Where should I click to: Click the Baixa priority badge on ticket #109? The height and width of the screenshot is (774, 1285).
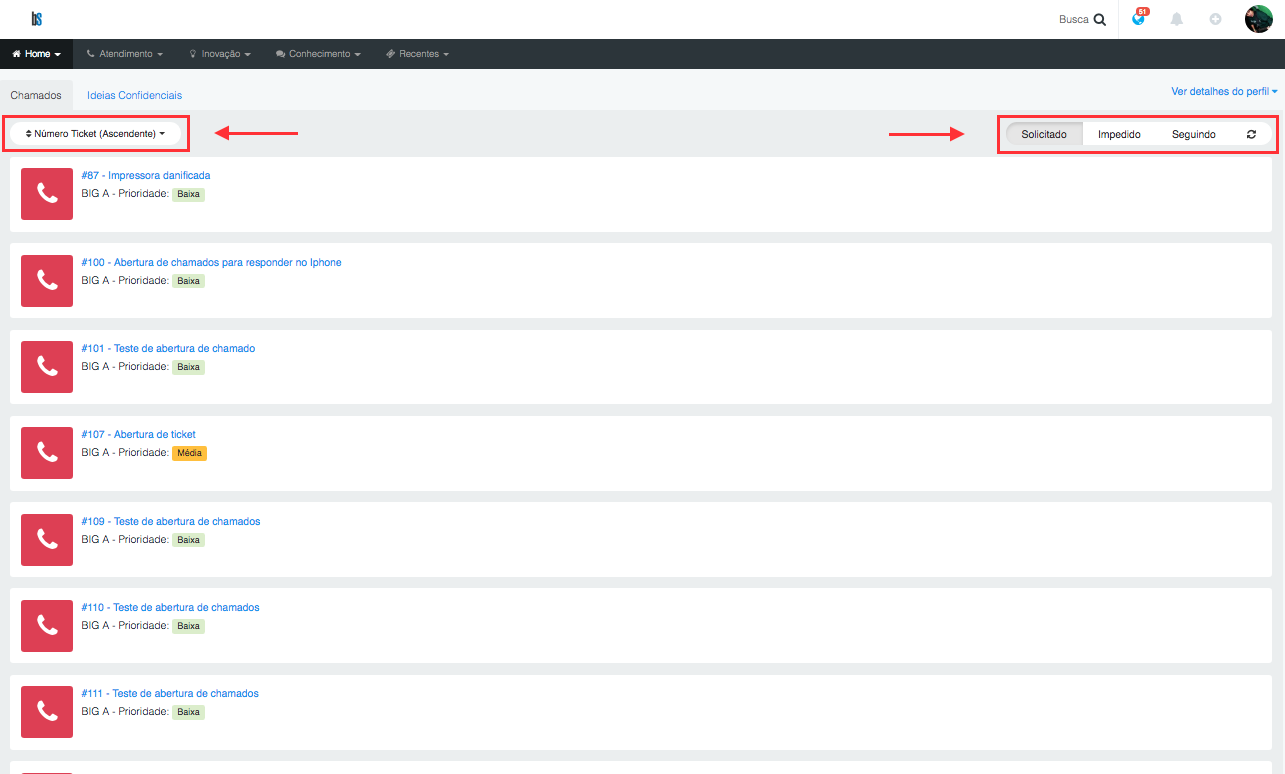(188, 540)
